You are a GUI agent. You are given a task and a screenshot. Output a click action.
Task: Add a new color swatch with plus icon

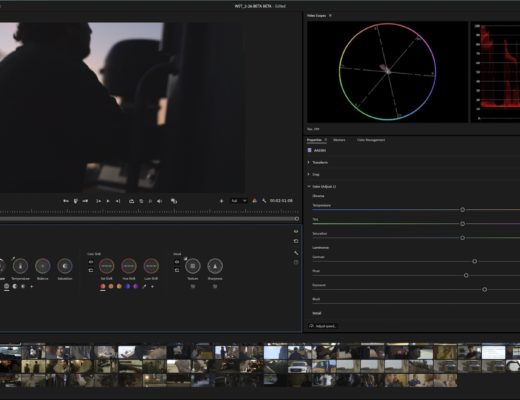click(x=152, y=286)
